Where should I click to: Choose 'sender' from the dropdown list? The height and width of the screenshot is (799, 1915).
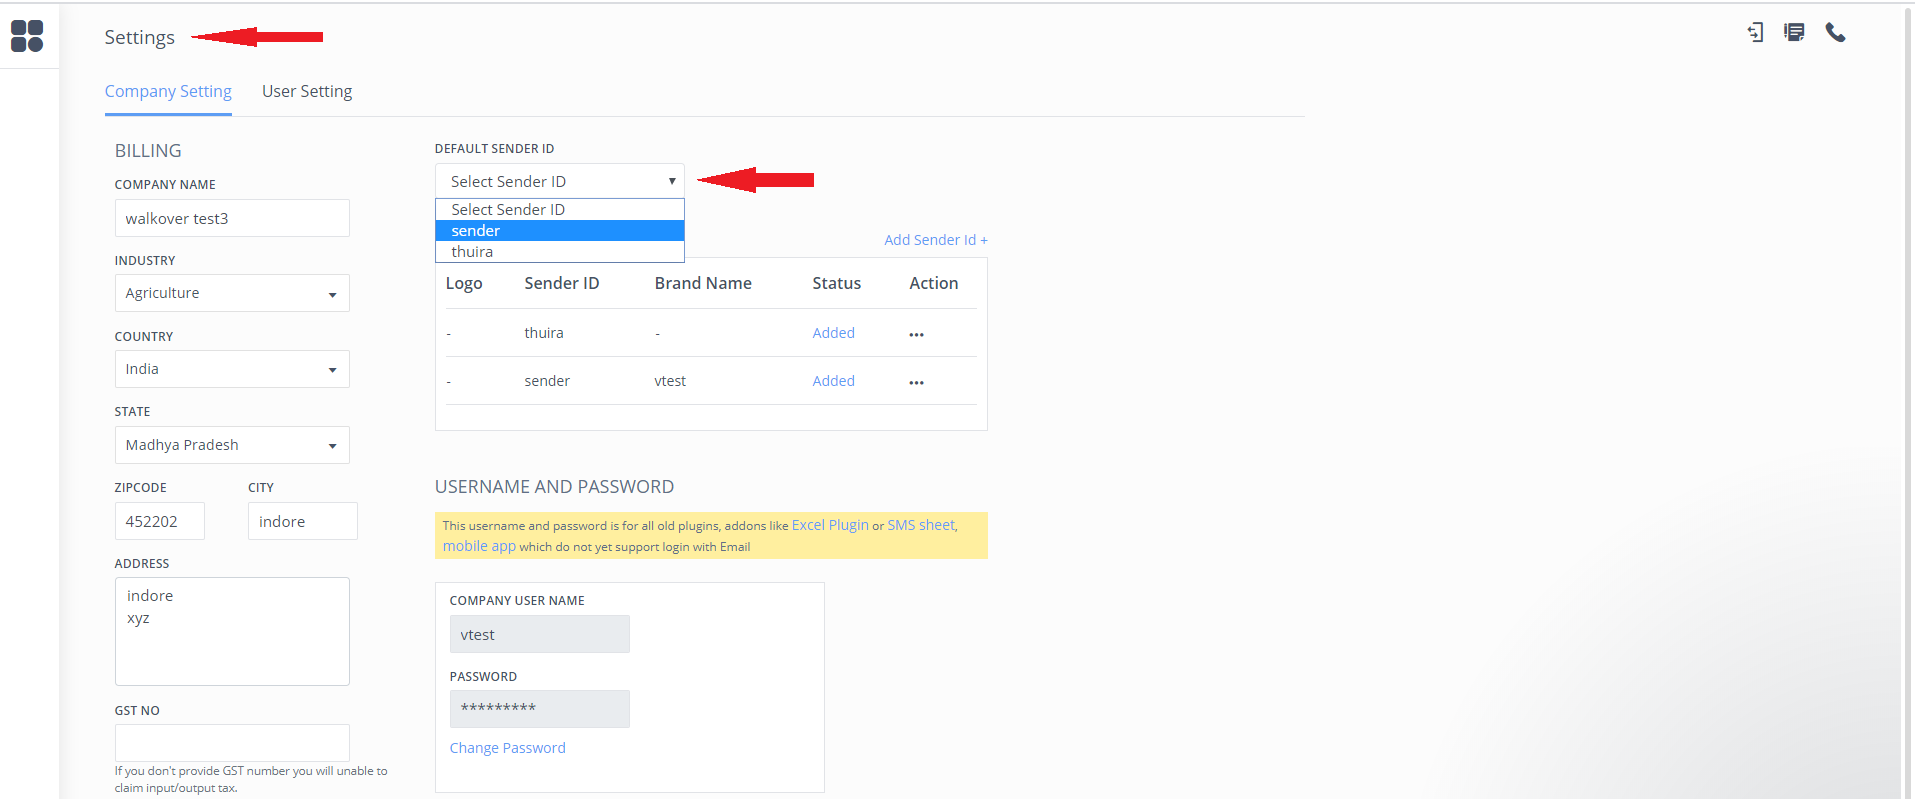pyautogui.click(x=559, y=231)
